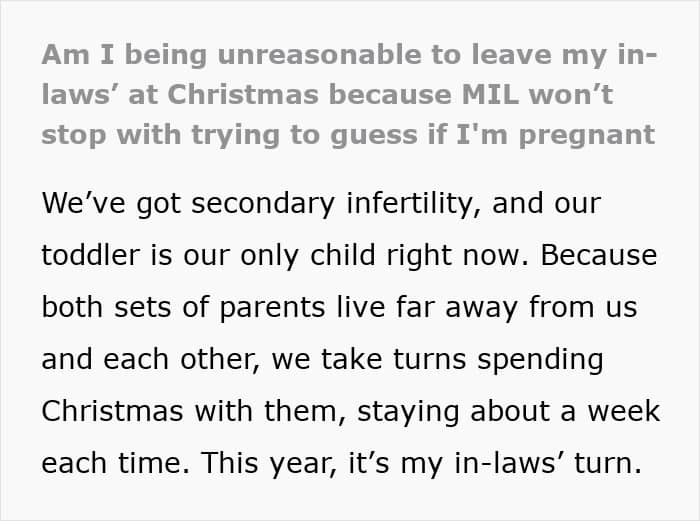
Task: Click "Christmas" in the gray title
Action: click(x=245, y=93)
